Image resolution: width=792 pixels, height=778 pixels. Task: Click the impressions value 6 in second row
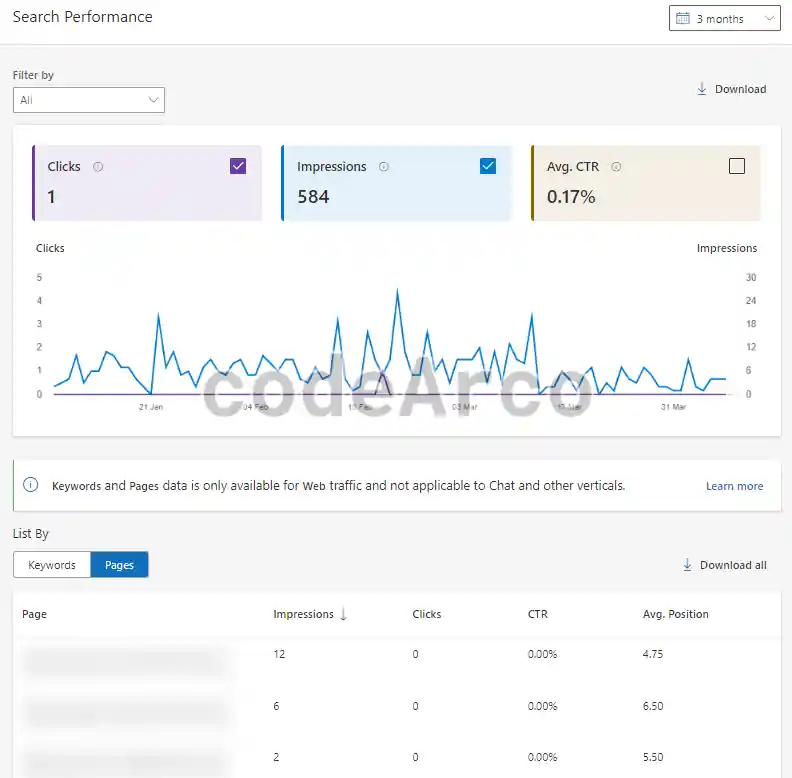click(276, 706)
